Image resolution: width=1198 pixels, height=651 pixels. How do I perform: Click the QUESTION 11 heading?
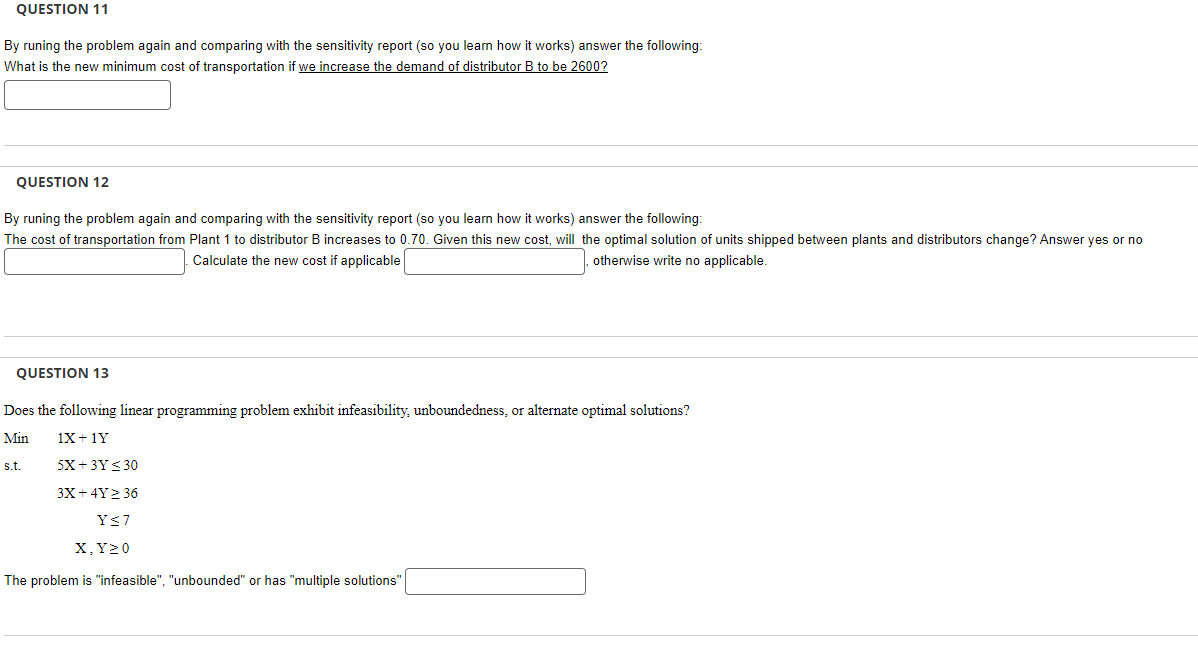click(62, 9)
